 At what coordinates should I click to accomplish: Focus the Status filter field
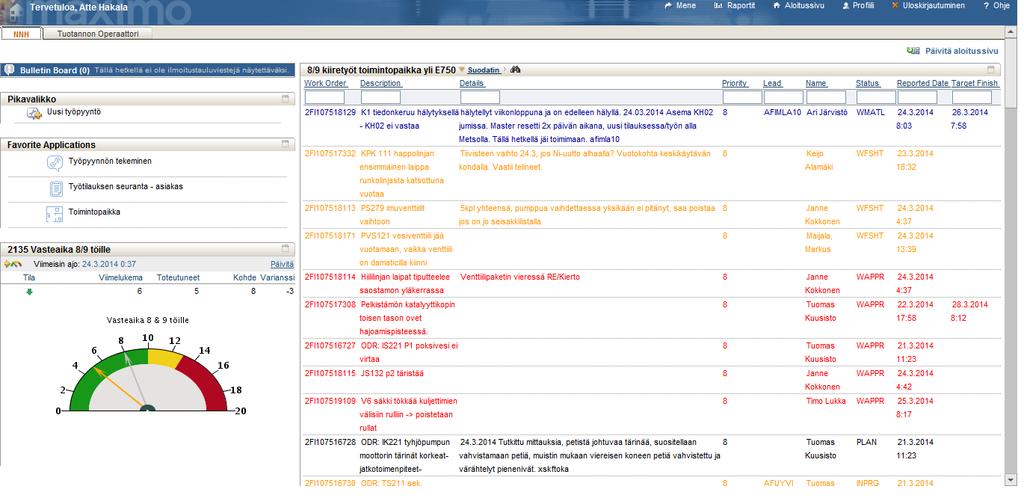[x=876, y=97]
